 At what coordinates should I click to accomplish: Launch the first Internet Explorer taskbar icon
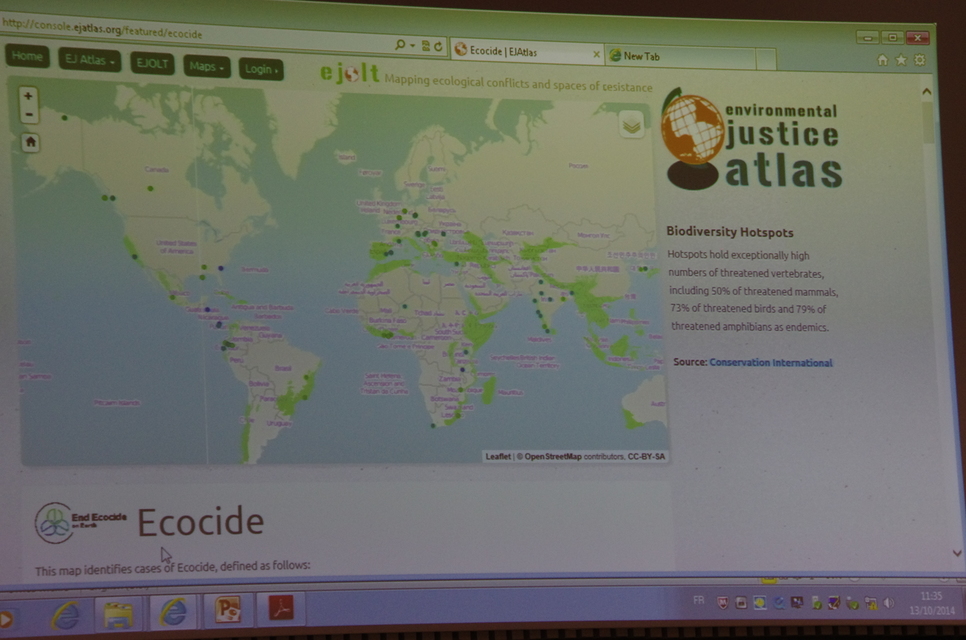click(x=65, y=615)
